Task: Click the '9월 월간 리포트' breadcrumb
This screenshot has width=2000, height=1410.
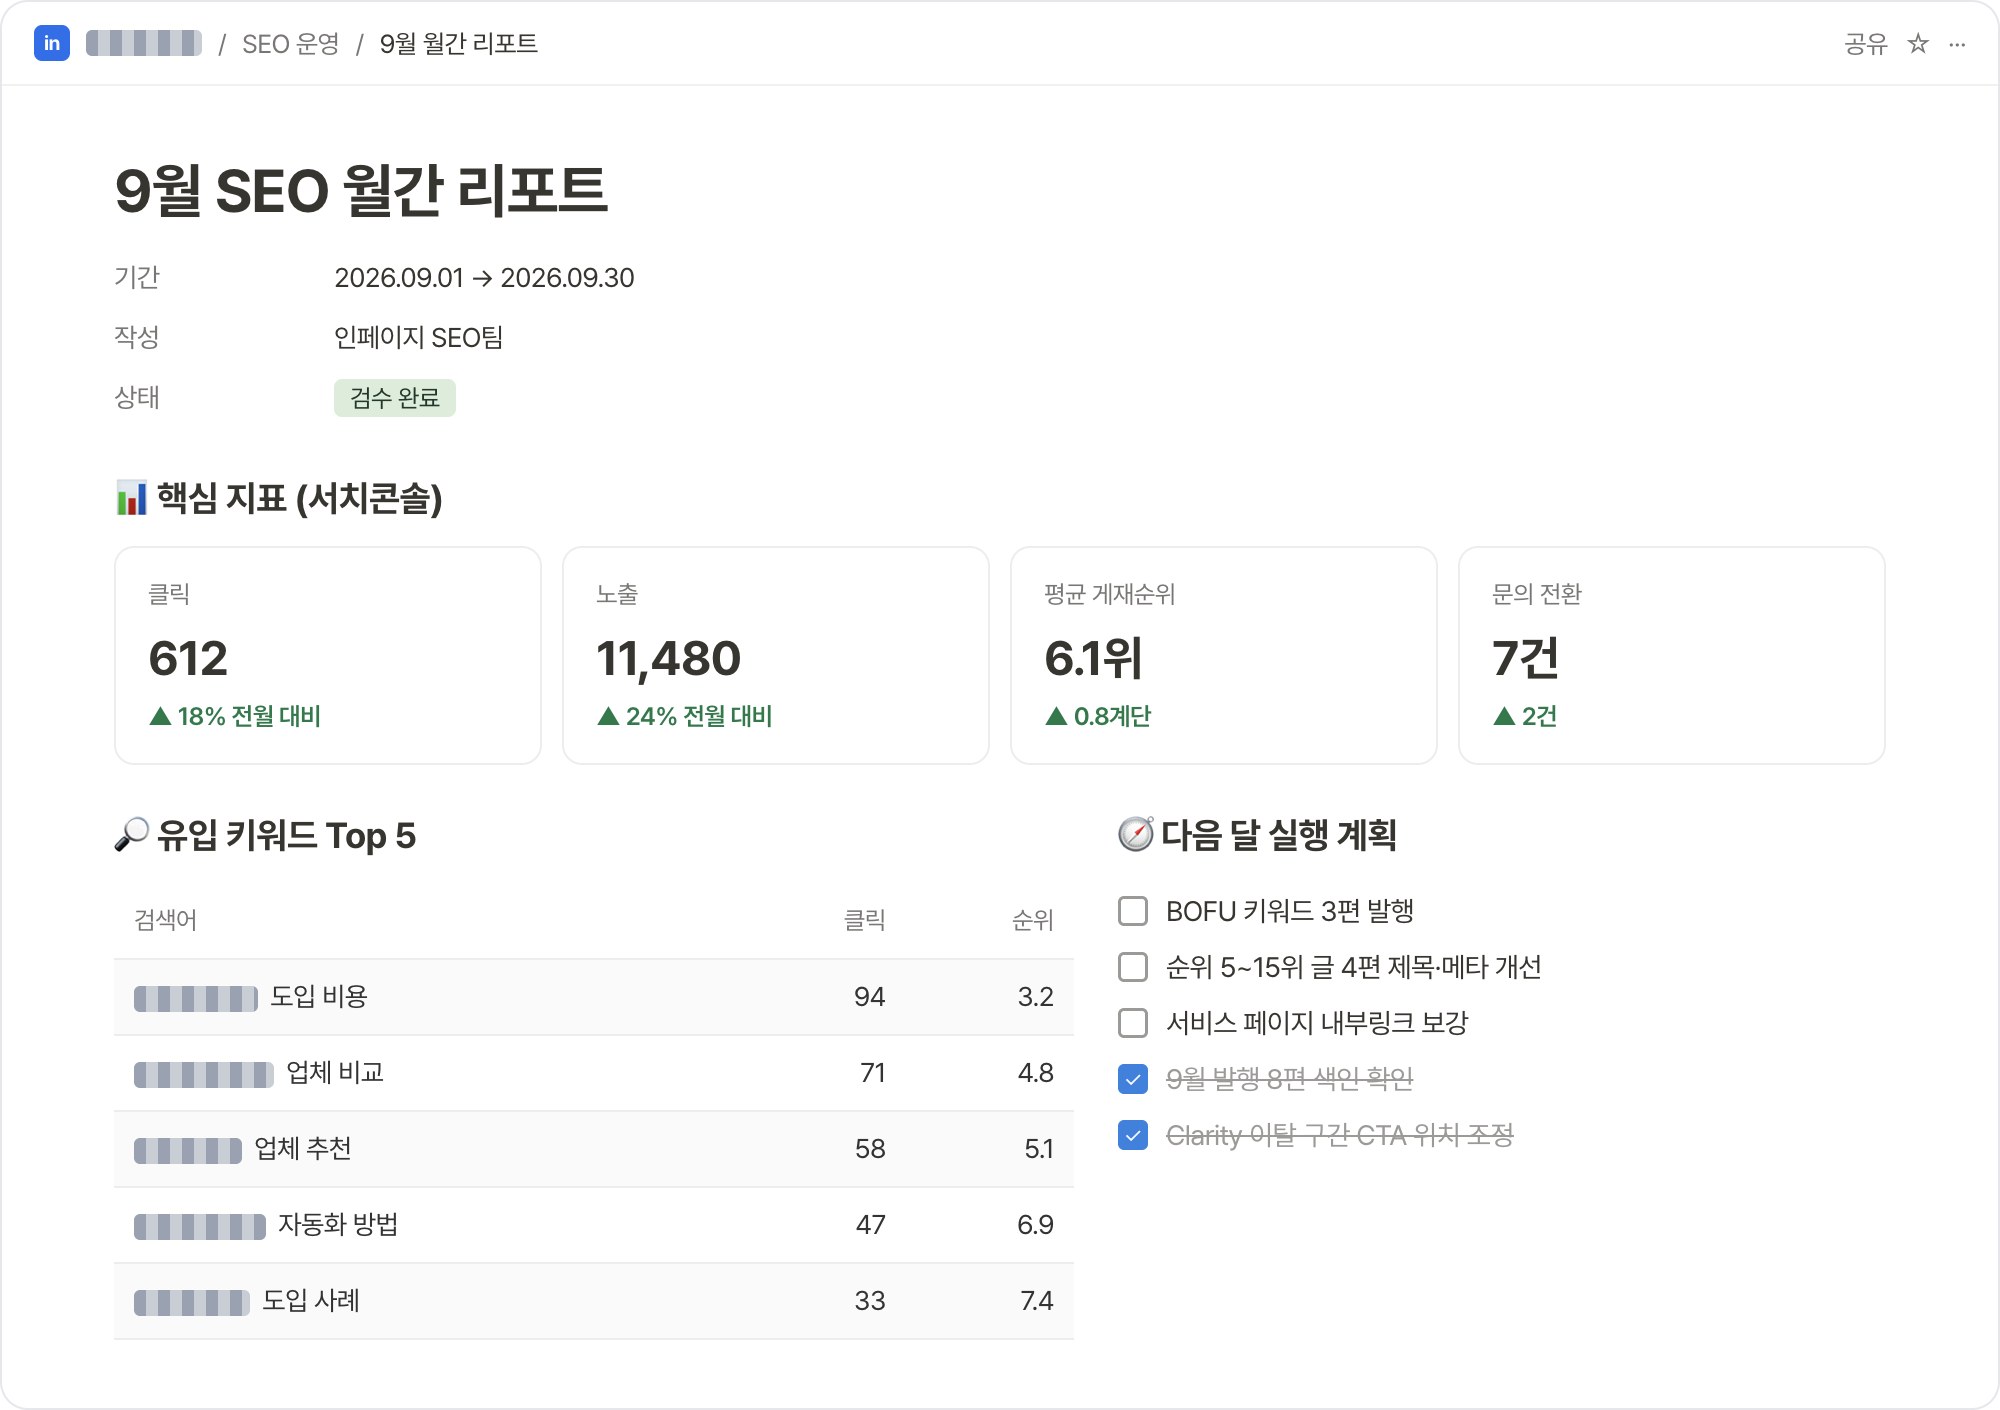Action: 458,44
